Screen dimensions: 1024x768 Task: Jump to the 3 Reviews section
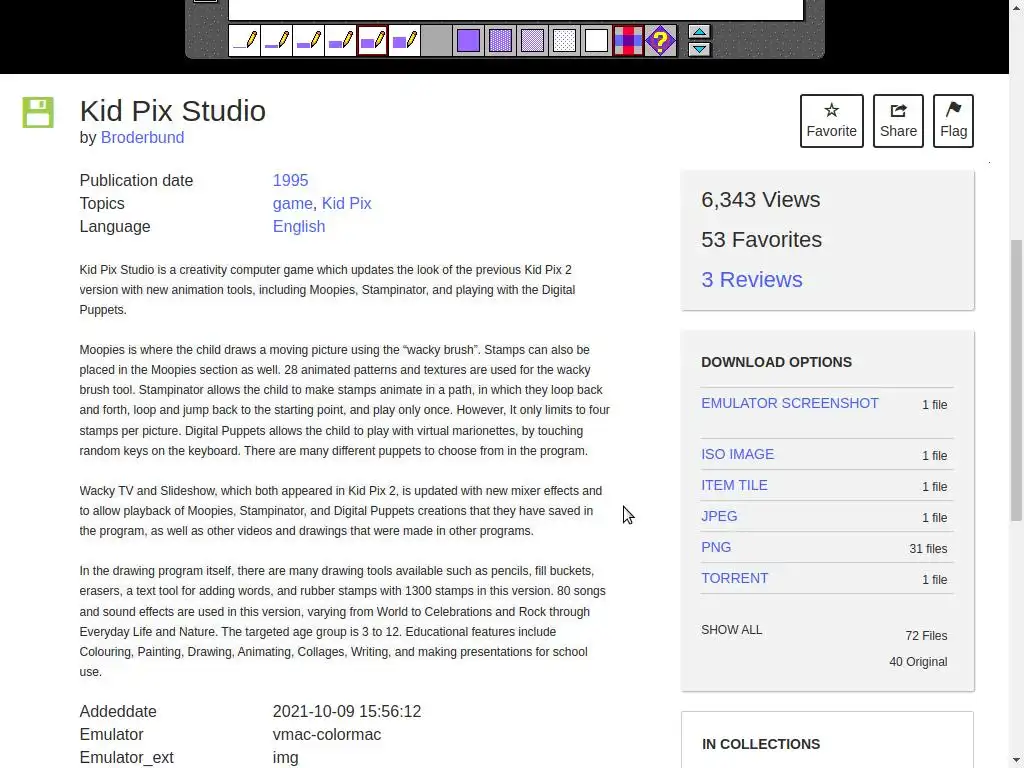752,280
